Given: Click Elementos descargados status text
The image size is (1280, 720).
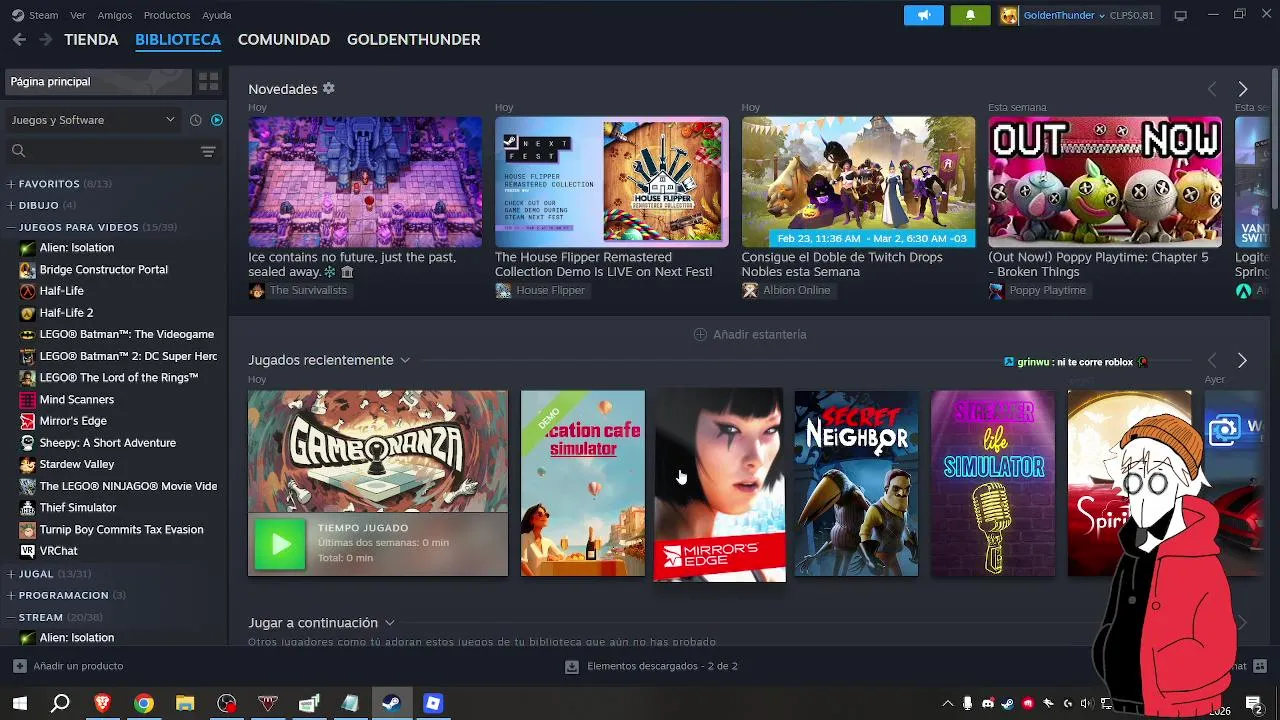Looking at the screenshot, I should tap(662, 666).
